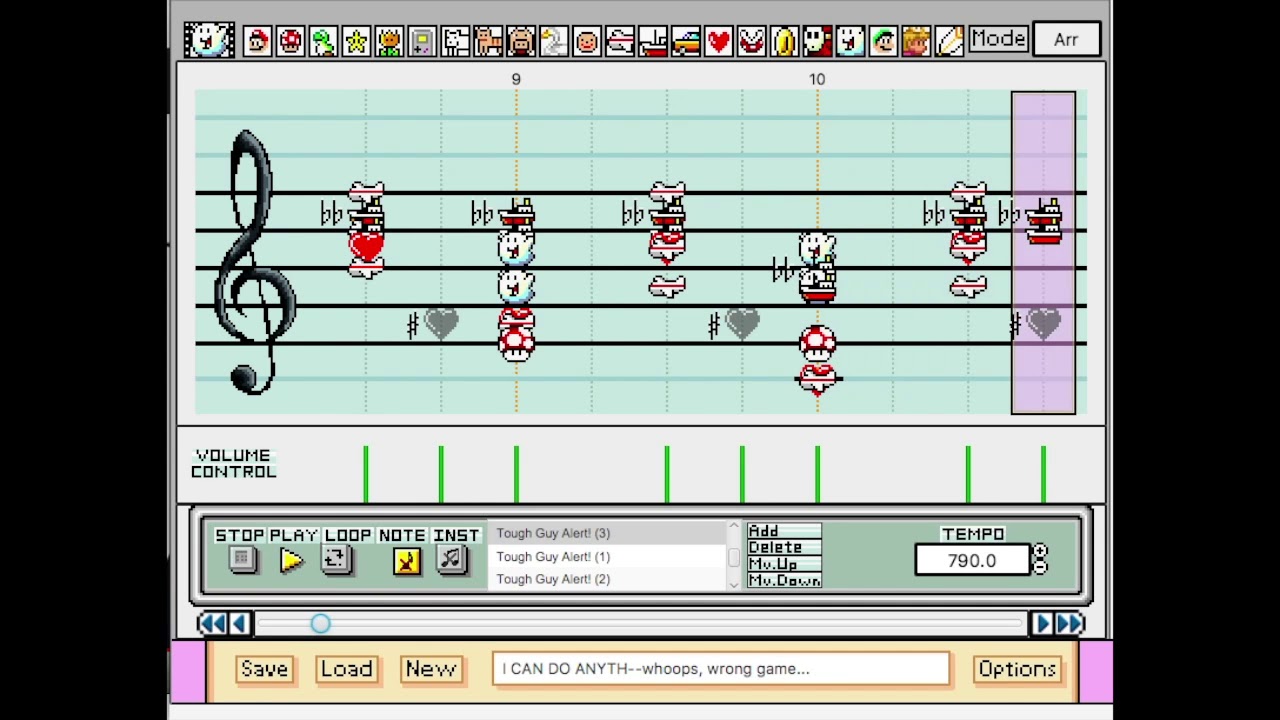Jump to song end with double-right arrow
Screen dimensions: 1280x720
tap(1070, 624)
